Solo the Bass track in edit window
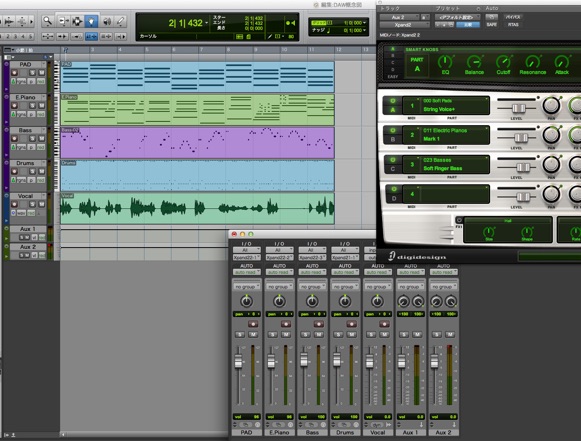Image resolution: width=581 pixels, height=441 pixels. coord(33,138)
